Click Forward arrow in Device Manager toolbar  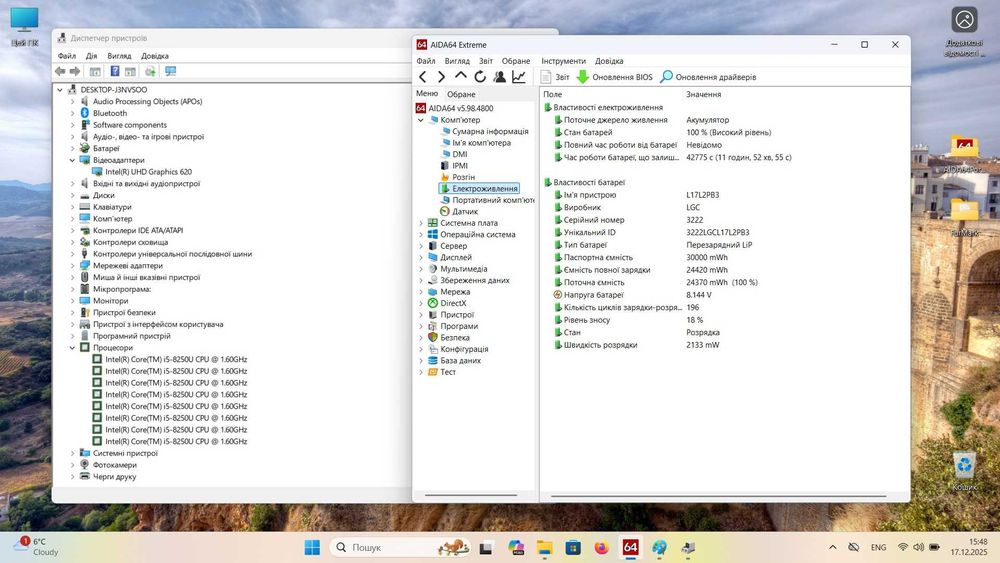75,71
